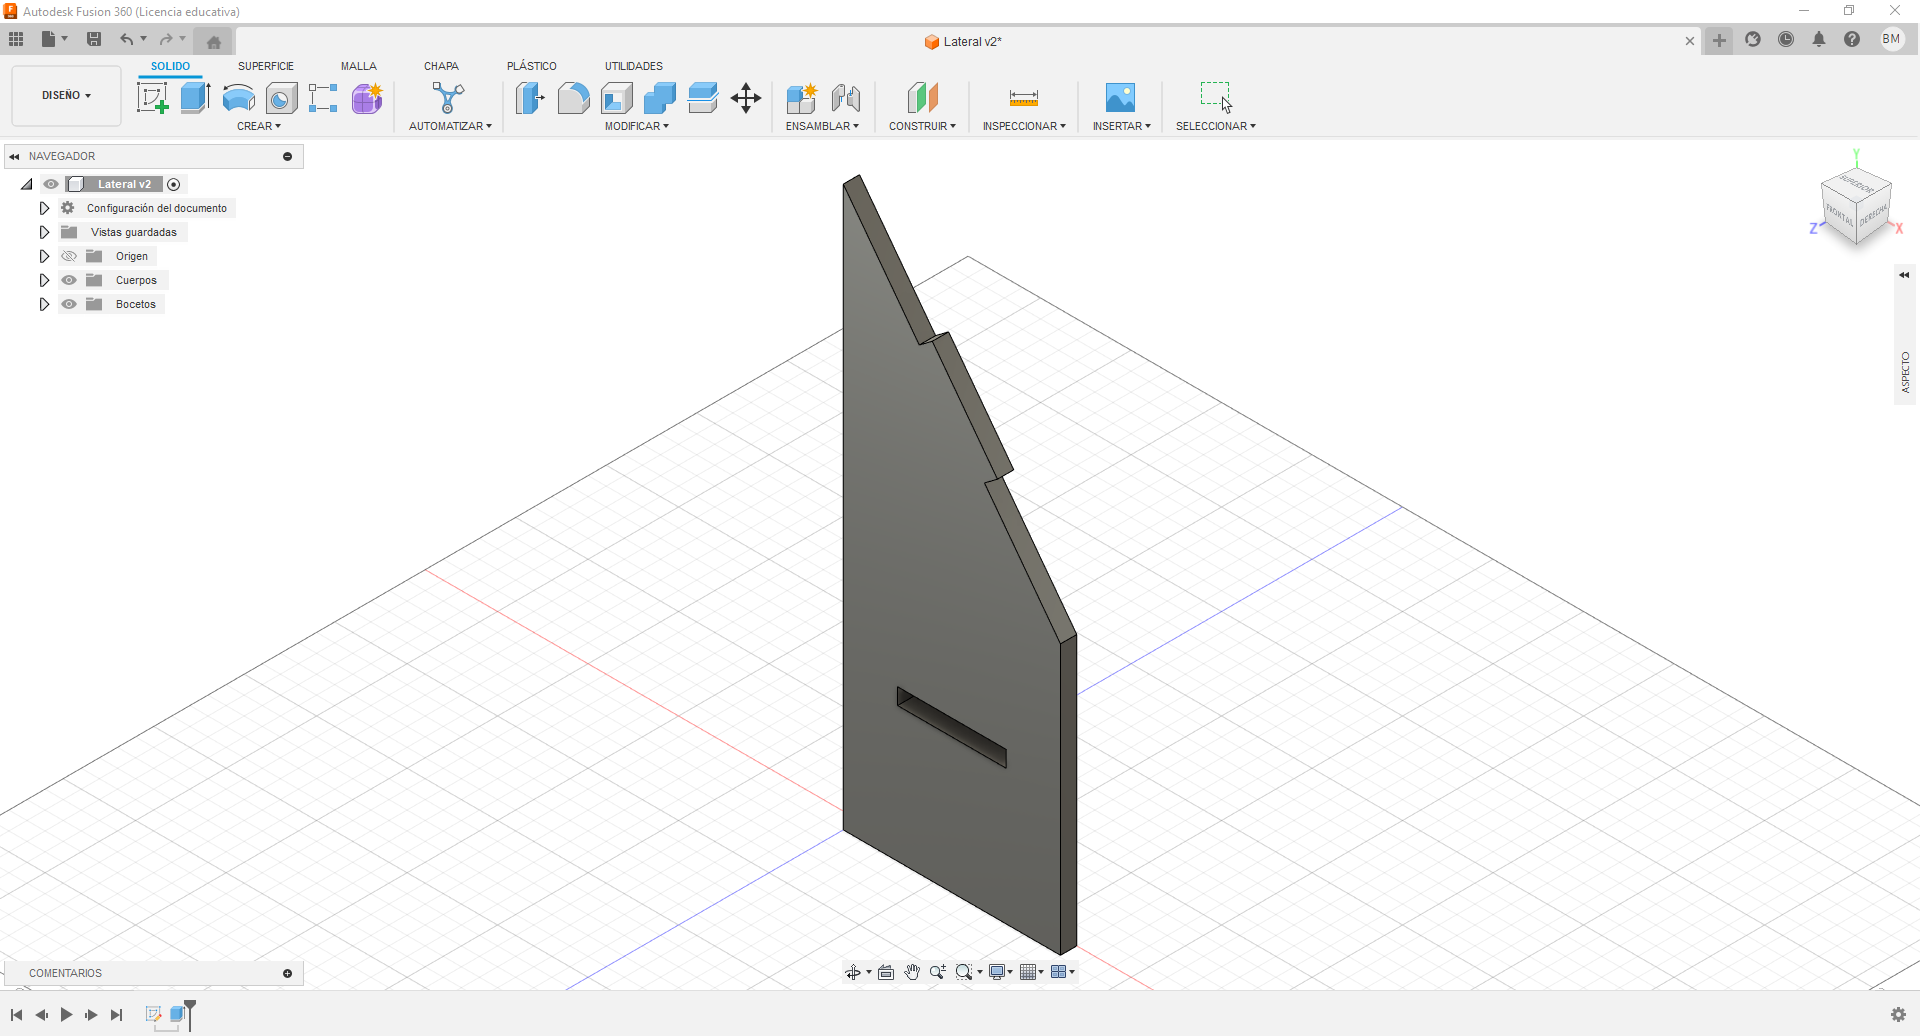
Task: Jump to the timeline end
Action: click(116, 1015)
